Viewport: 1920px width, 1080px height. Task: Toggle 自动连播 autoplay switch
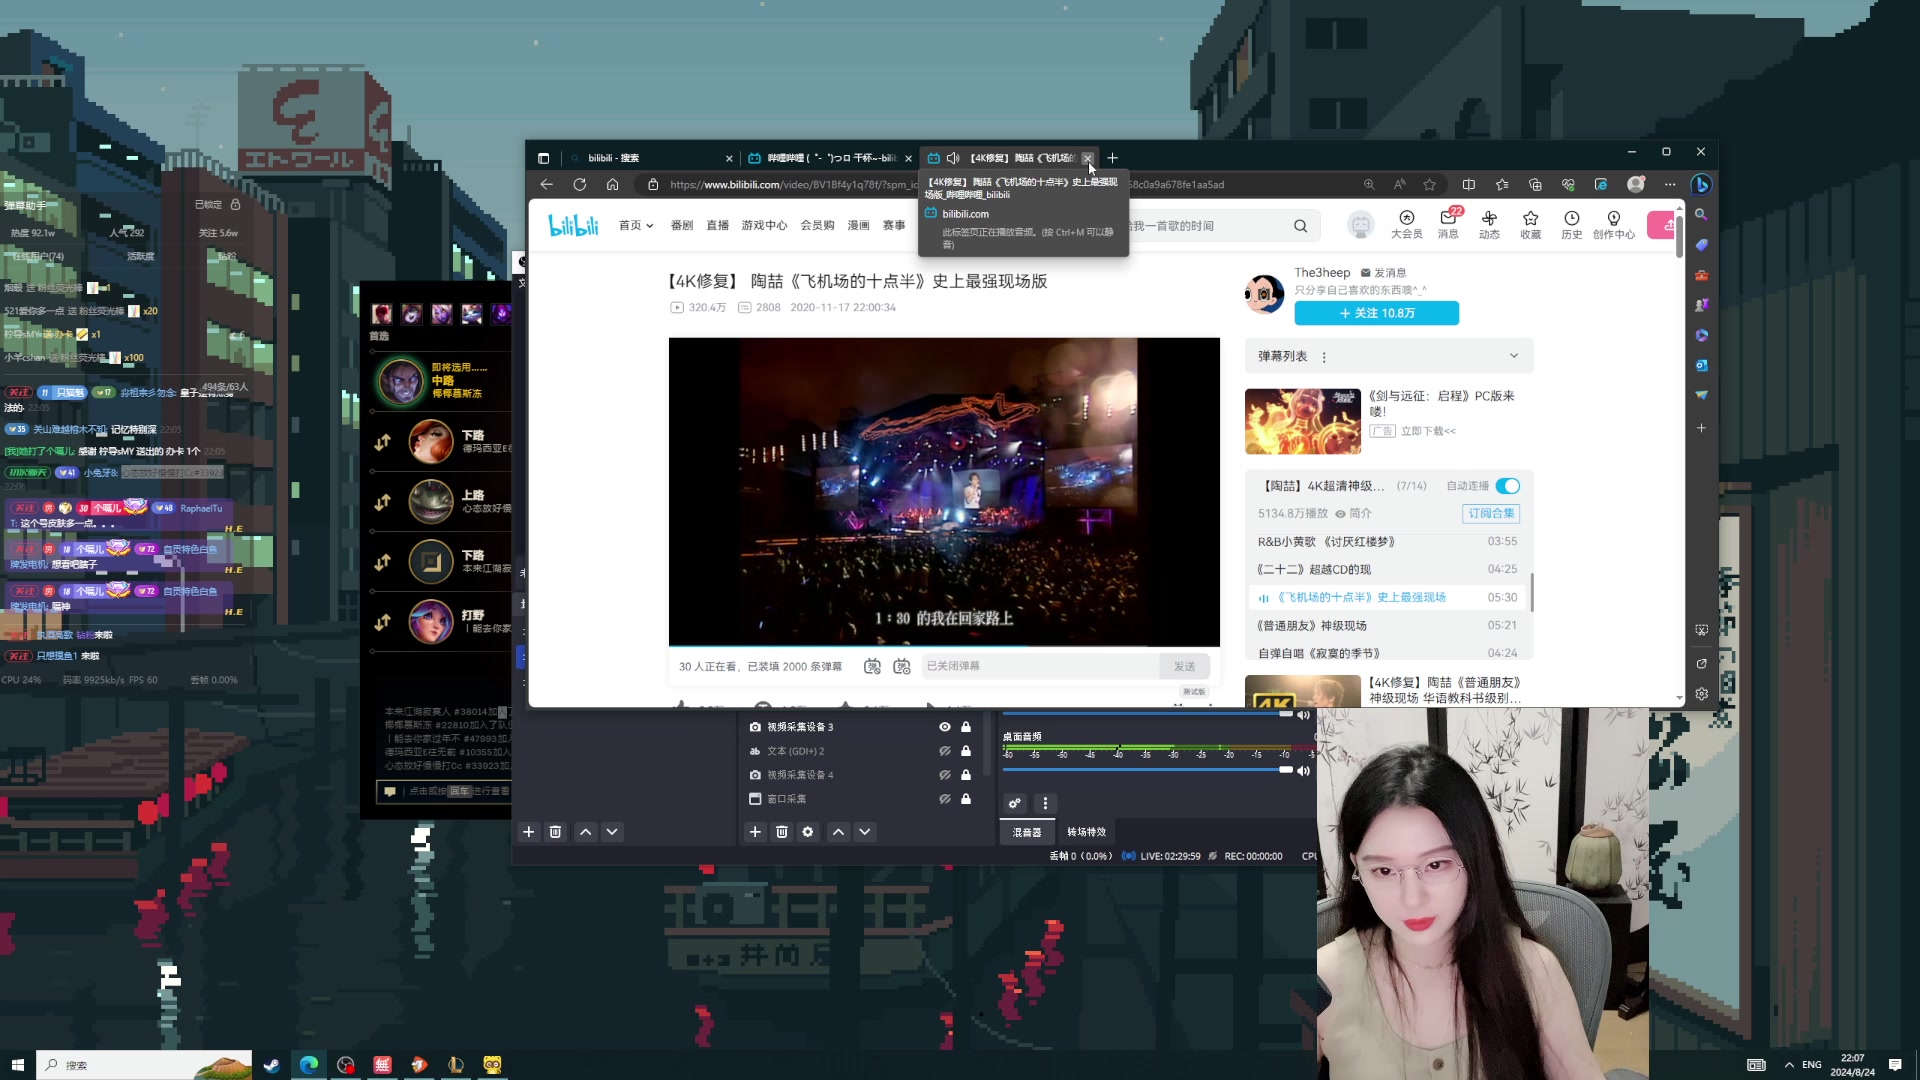pos(1508,486)
